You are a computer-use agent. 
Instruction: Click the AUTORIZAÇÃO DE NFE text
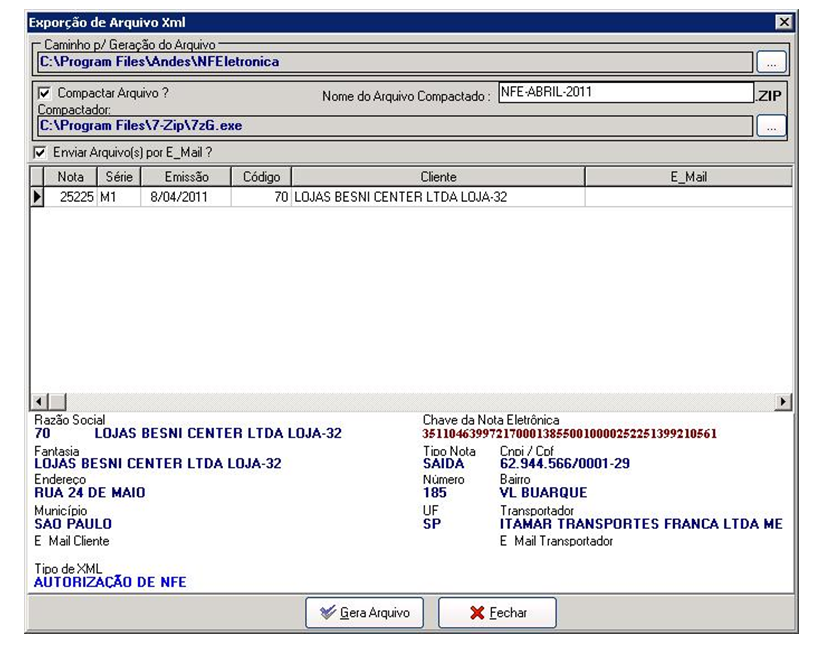[110, 583]
